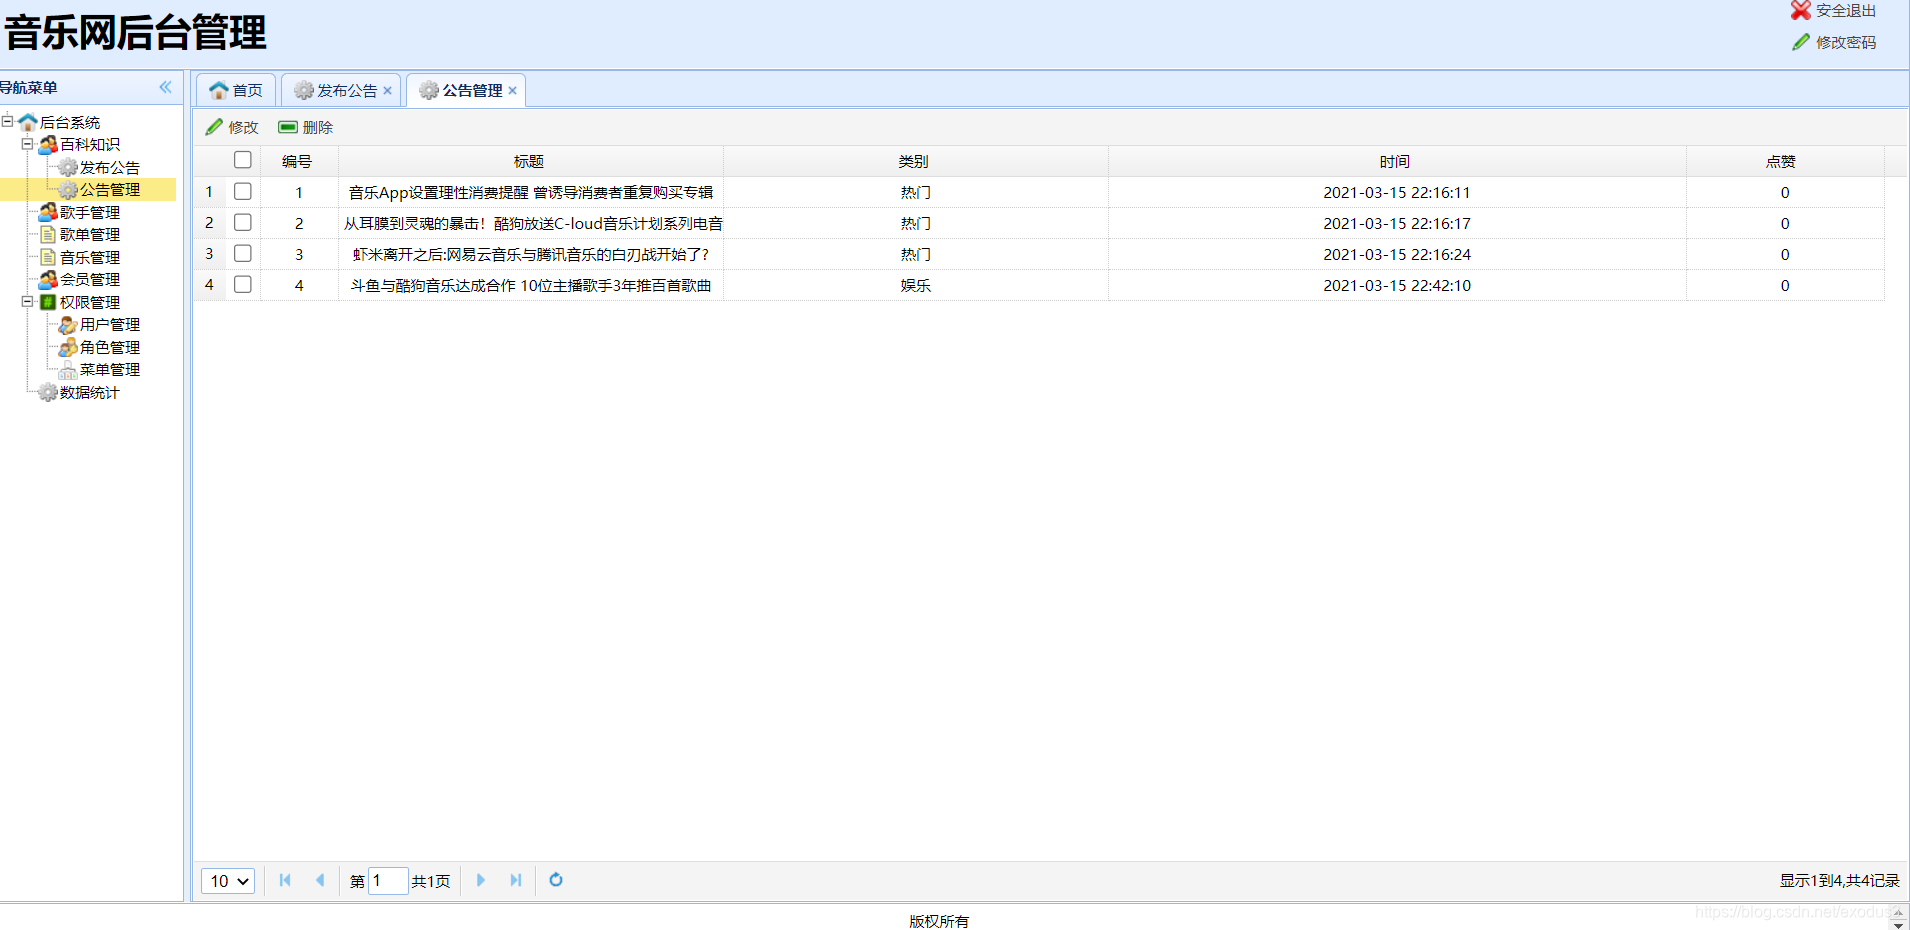Click the 安全退出 red X icon
The image size is (1910, 930).
(x=1801, y=11)
